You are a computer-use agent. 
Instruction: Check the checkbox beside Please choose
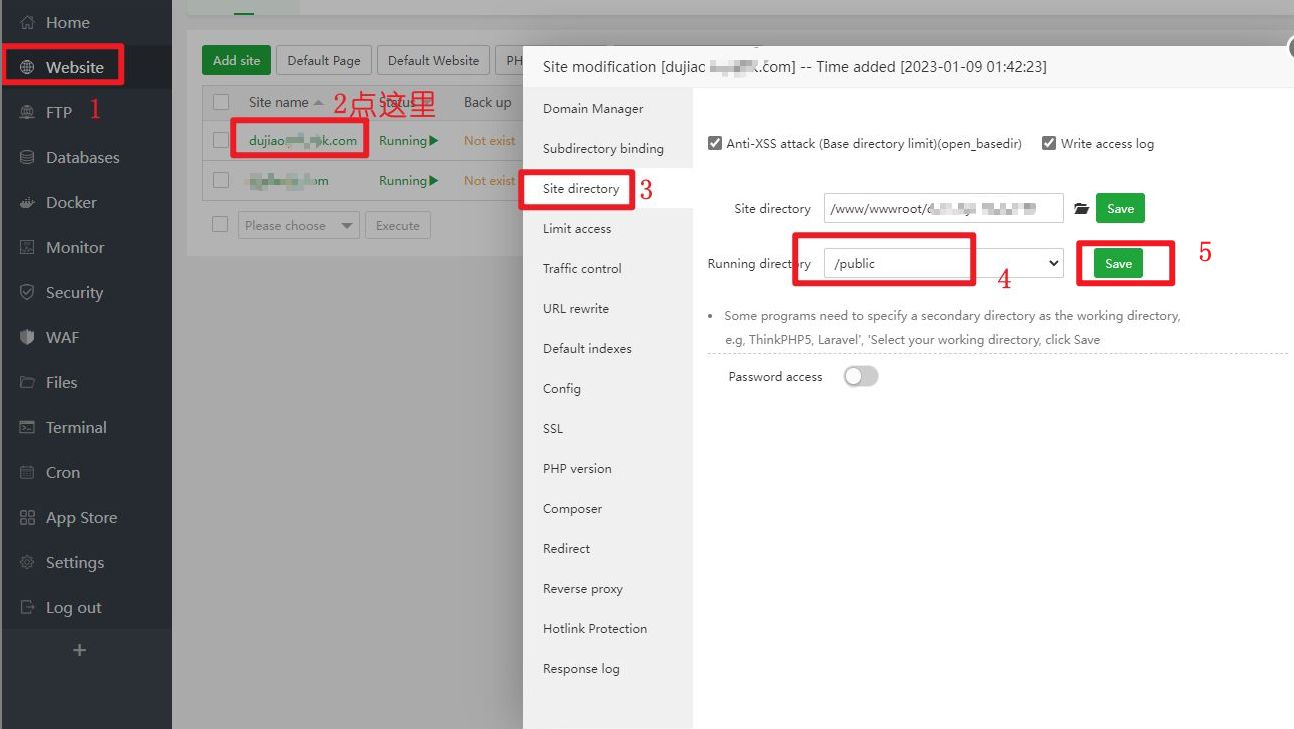tap(220, 225)
